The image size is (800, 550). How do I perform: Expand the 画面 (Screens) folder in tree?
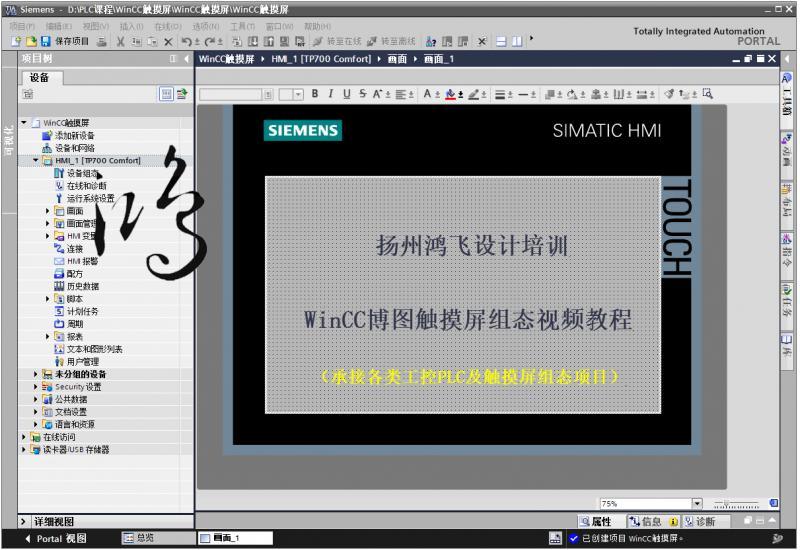click(x=47, y=211)
